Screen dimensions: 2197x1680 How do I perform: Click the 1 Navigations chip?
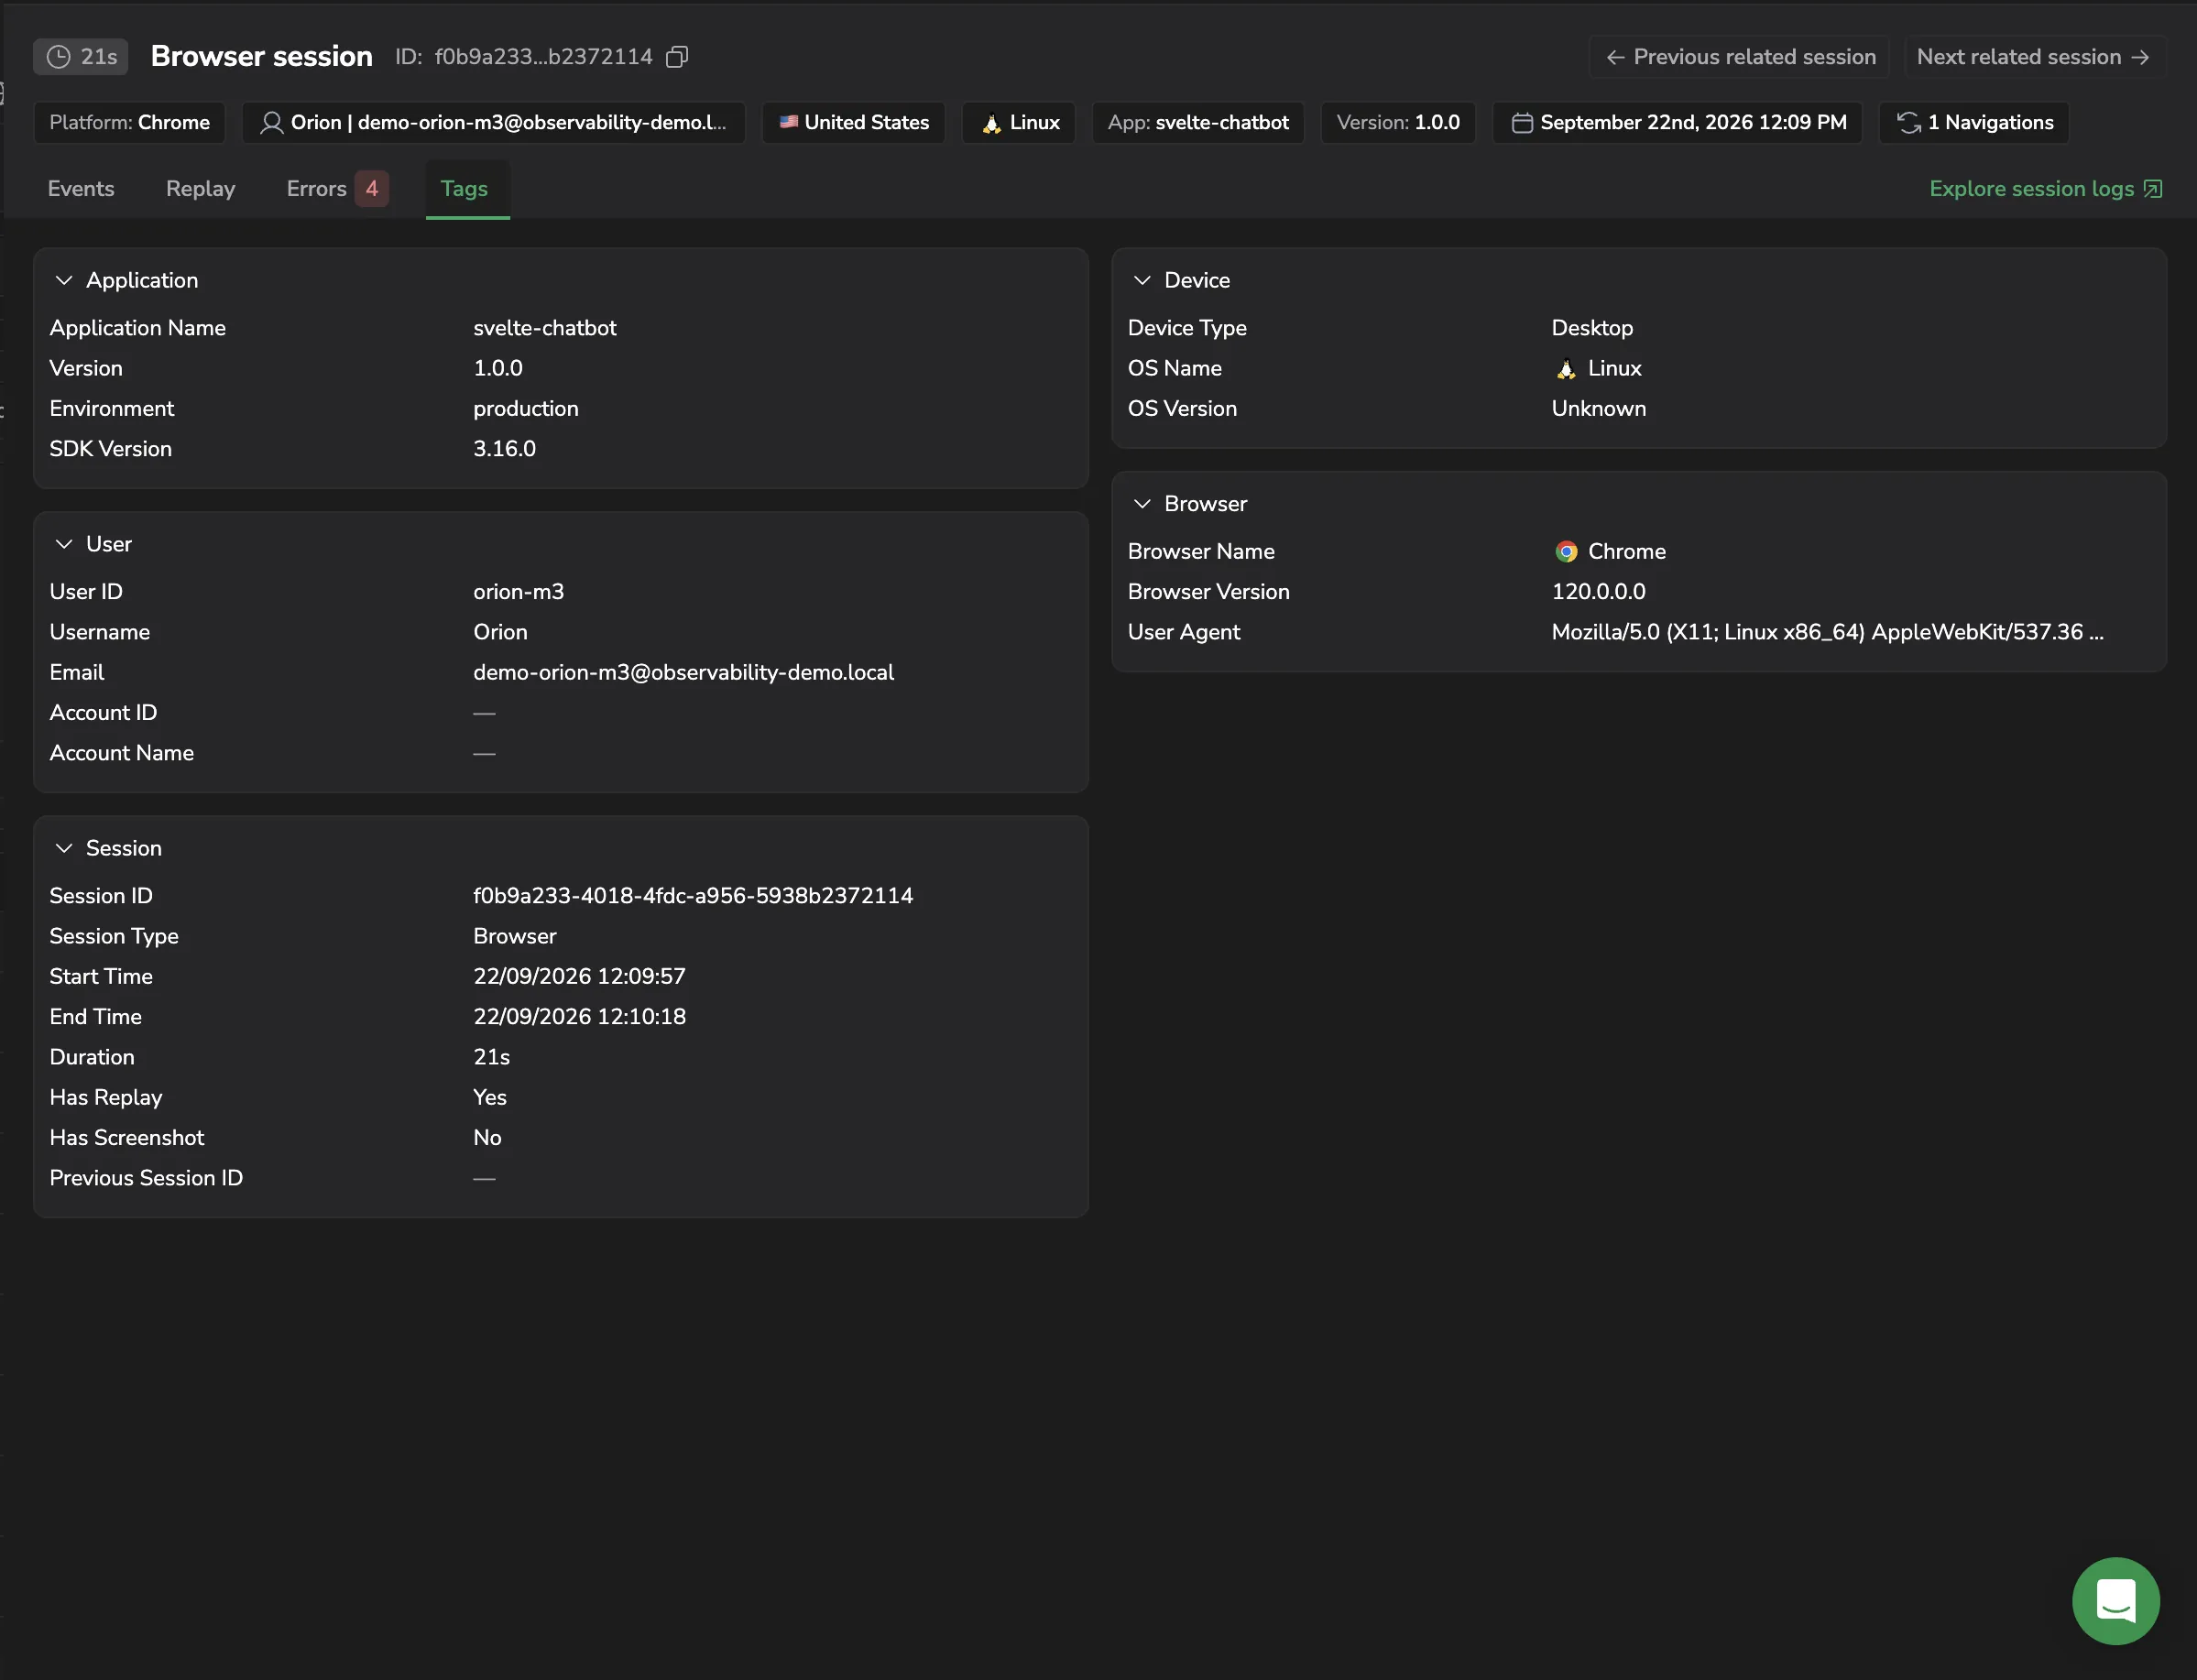coord(1974,123)
